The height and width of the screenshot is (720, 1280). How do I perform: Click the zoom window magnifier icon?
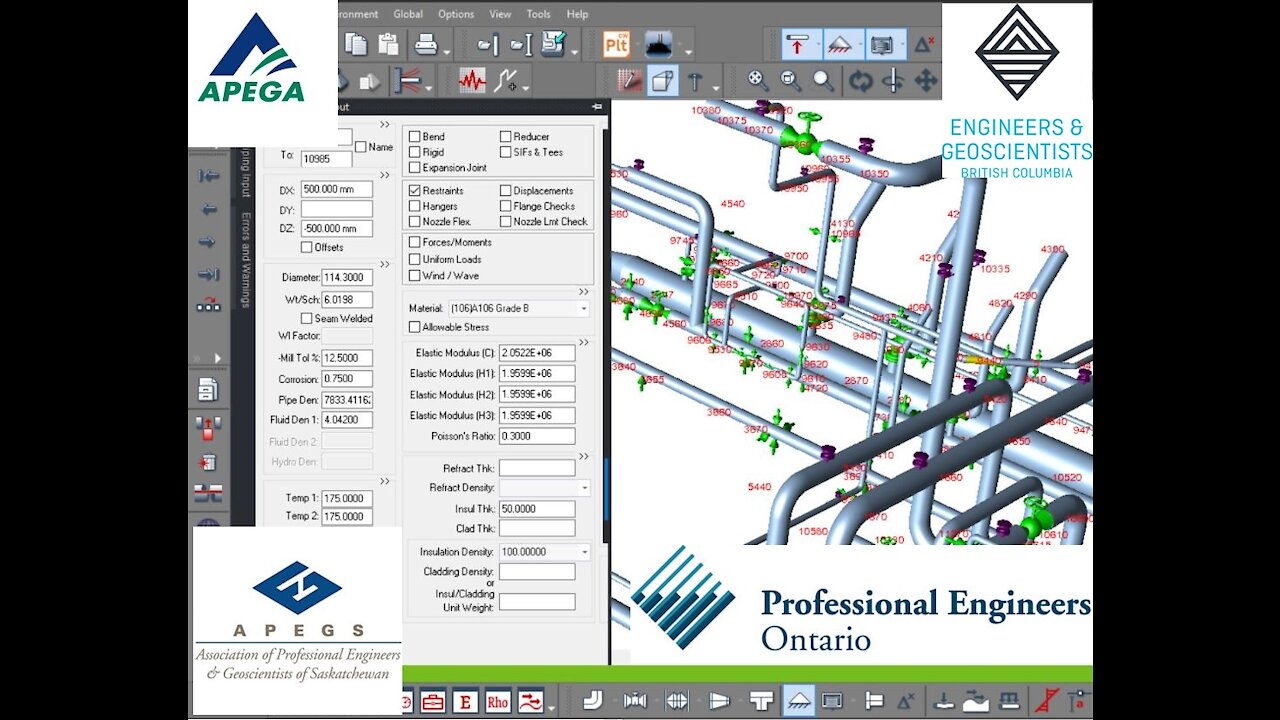point(790,80)
